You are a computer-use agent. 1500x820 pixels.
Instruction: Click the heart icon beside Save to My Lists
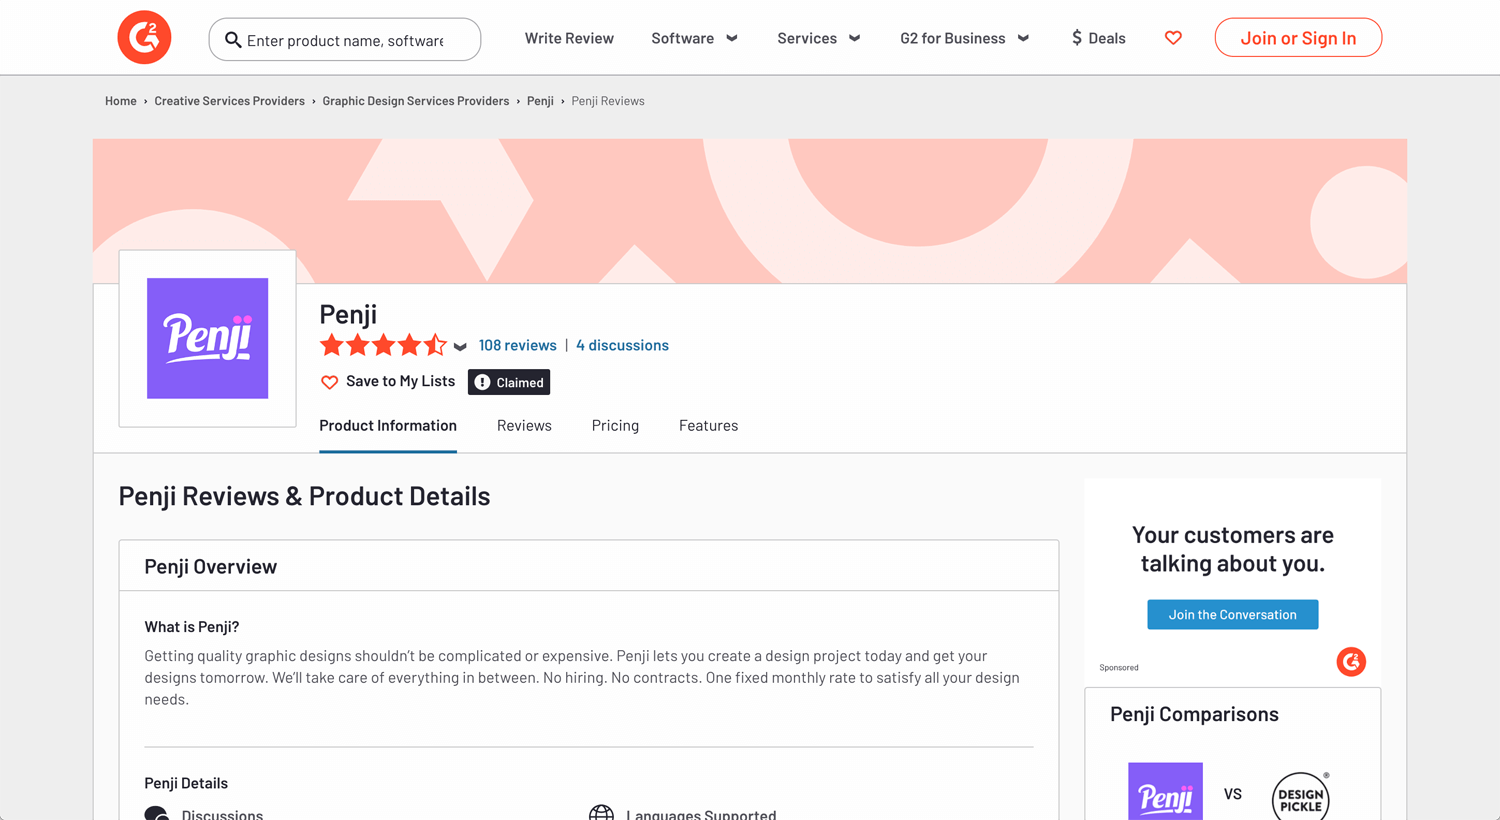pos(329,382)
